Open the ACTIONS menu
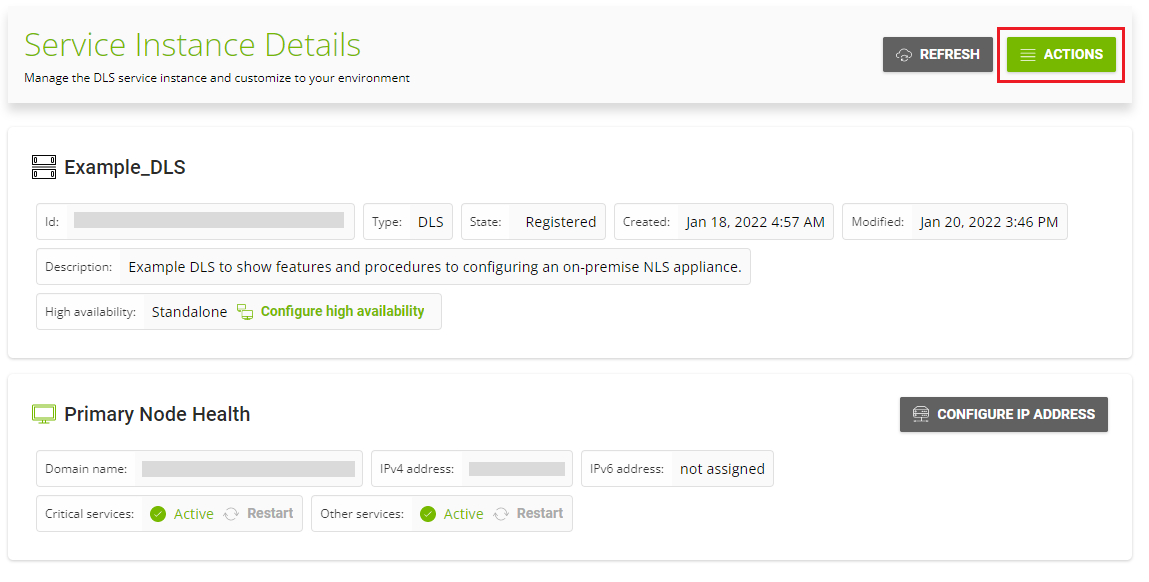1149x582 pixels. point(1060,55)
